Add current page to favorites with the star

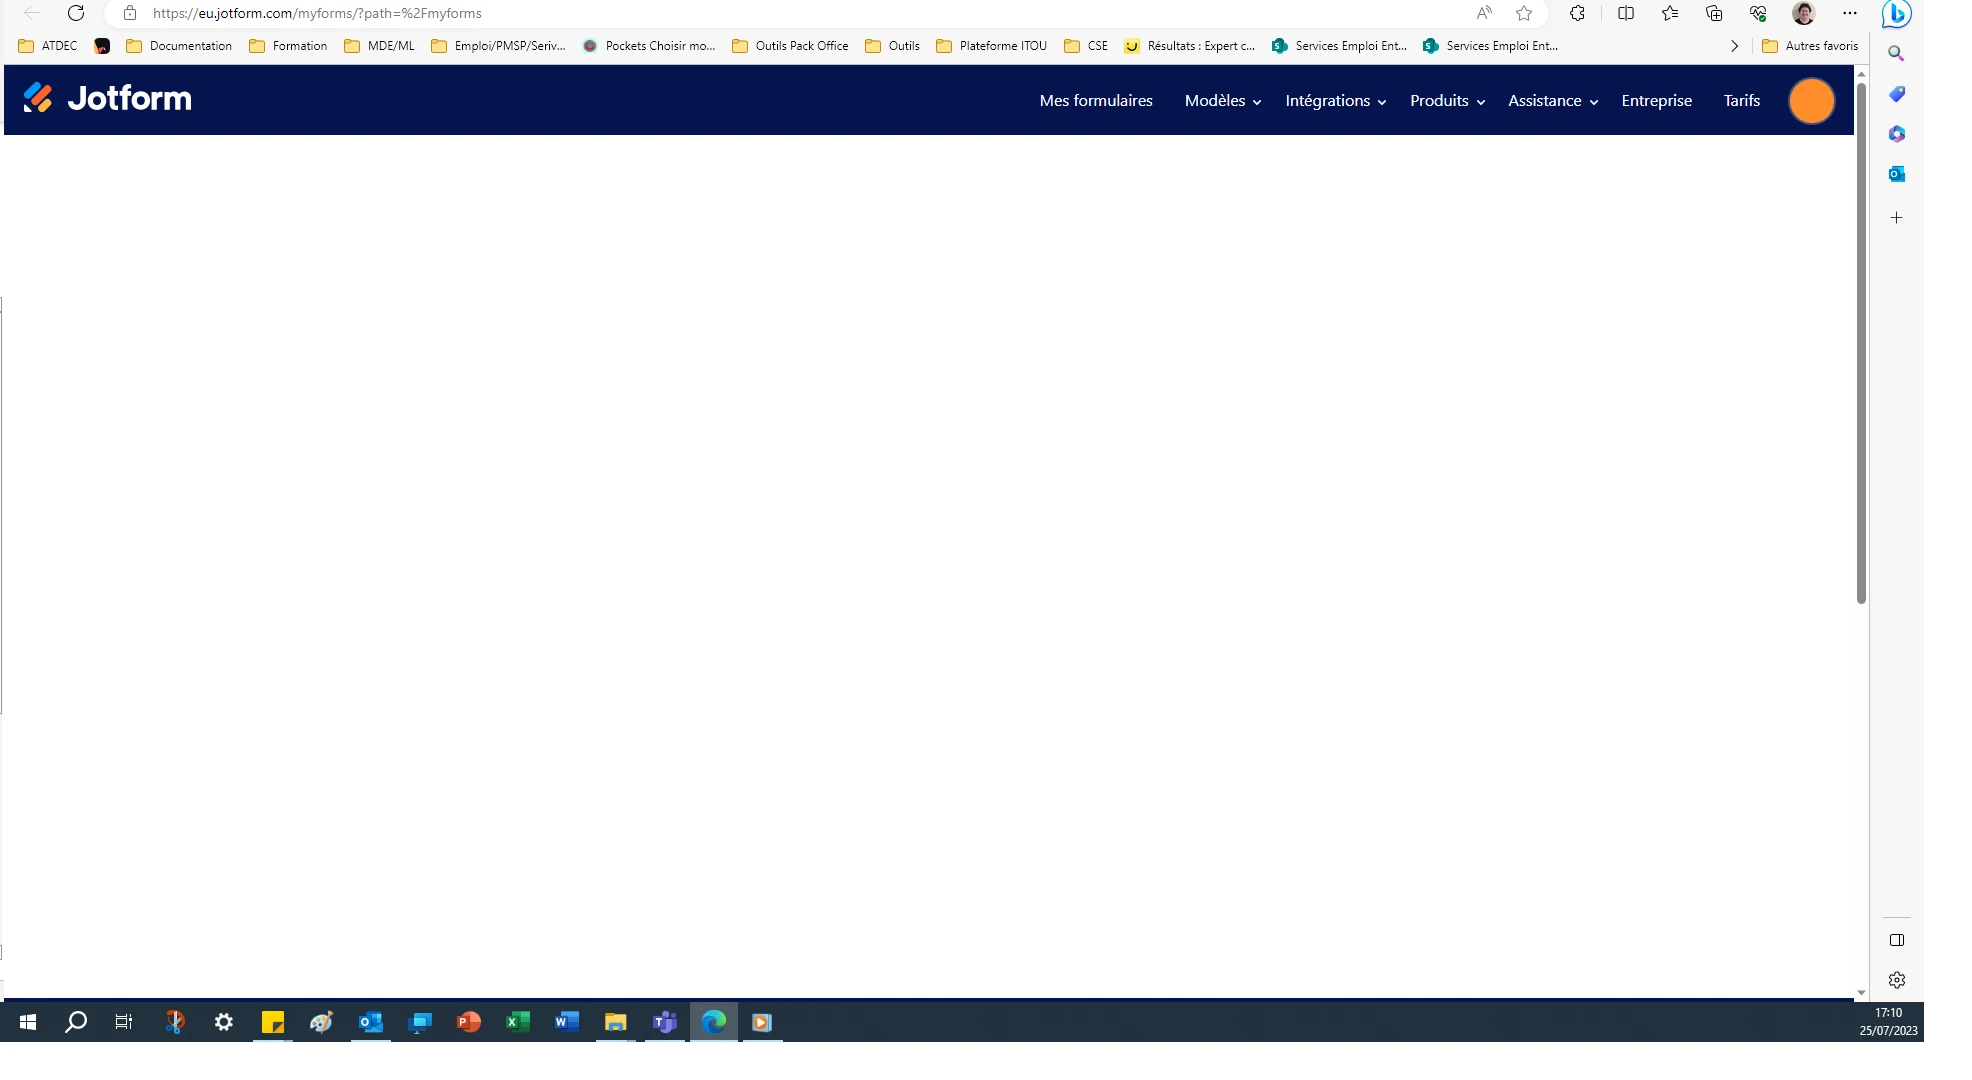click(1524, 13)
